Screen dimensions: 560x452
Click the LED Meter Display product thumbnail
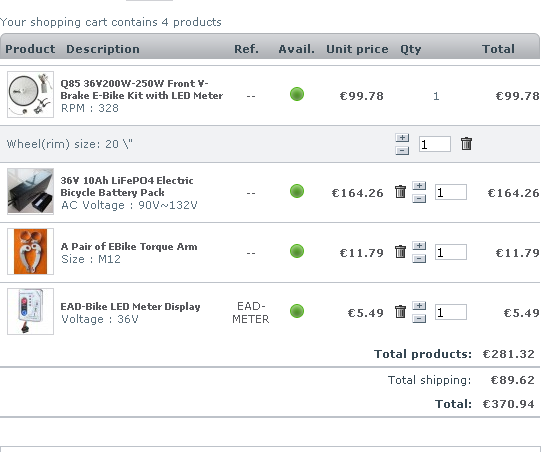click(x=30, y=311)
